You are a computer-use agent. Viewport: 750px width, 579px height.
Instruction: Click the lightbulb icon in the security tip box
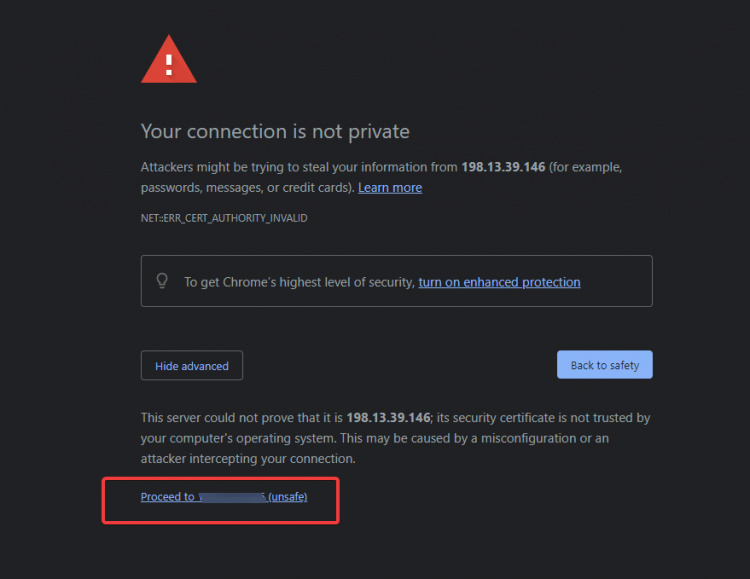pyautogui.click(x=163, y=281)
